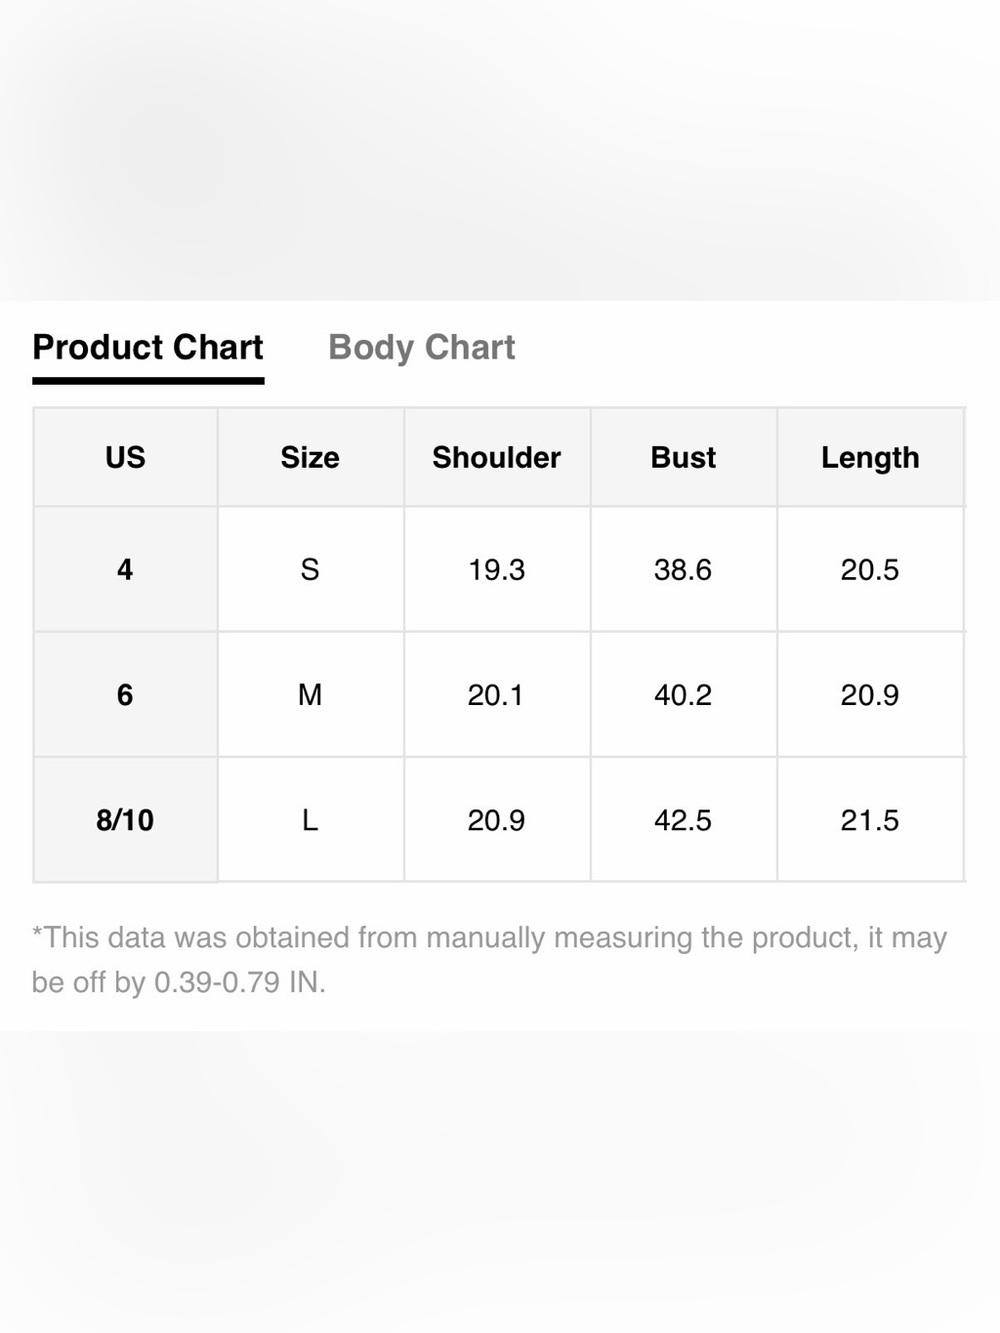This screenshot has height=1333, width=1000.
Task: Click the 38.6 bust value
Action: pos(683,569)
